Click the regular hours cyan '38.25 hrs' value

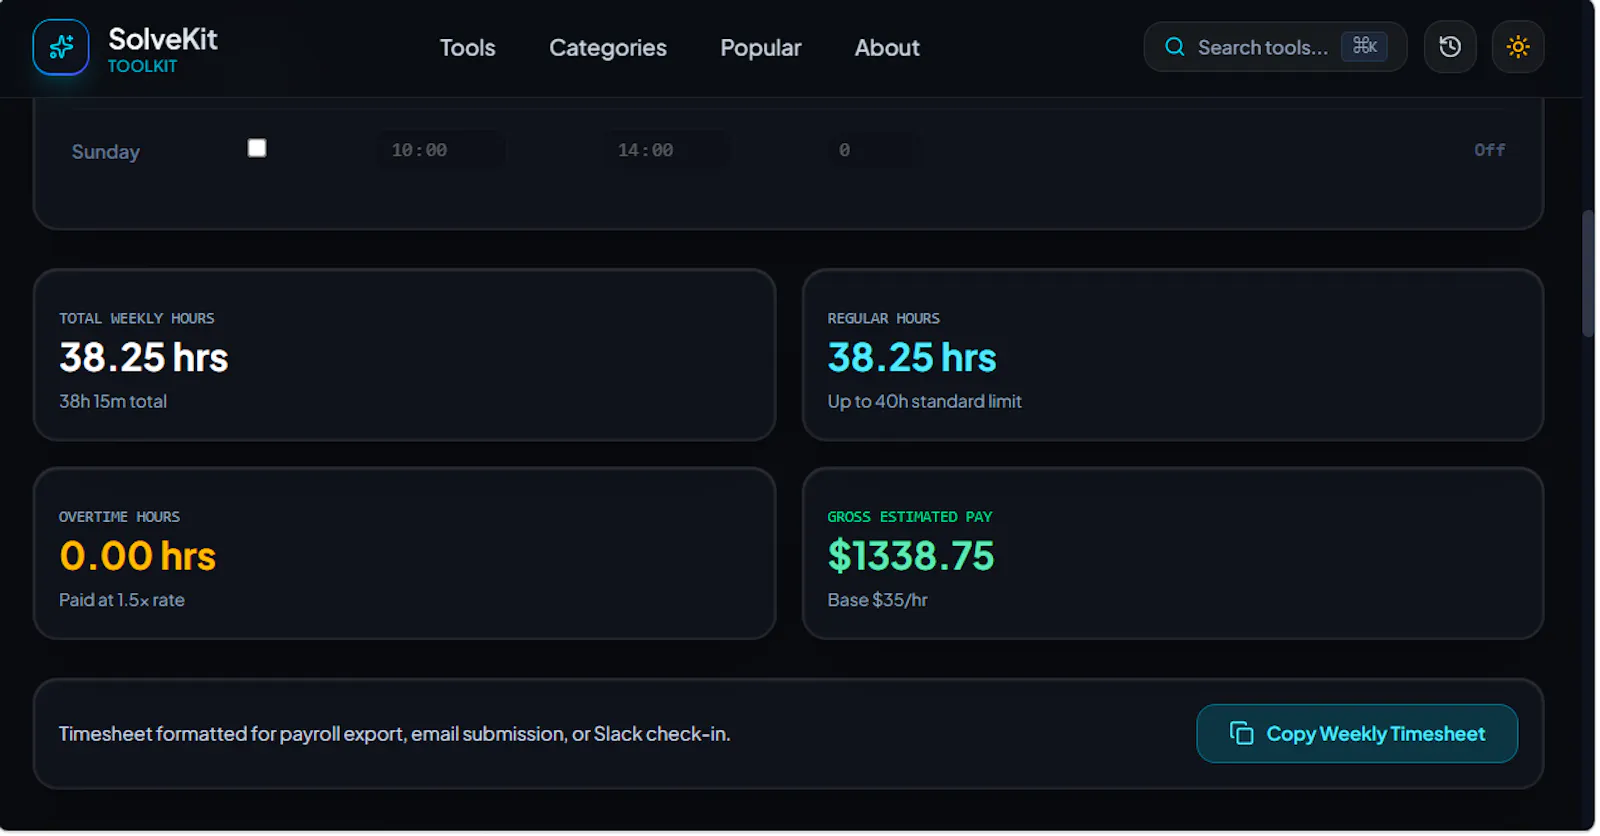point(912,358)
